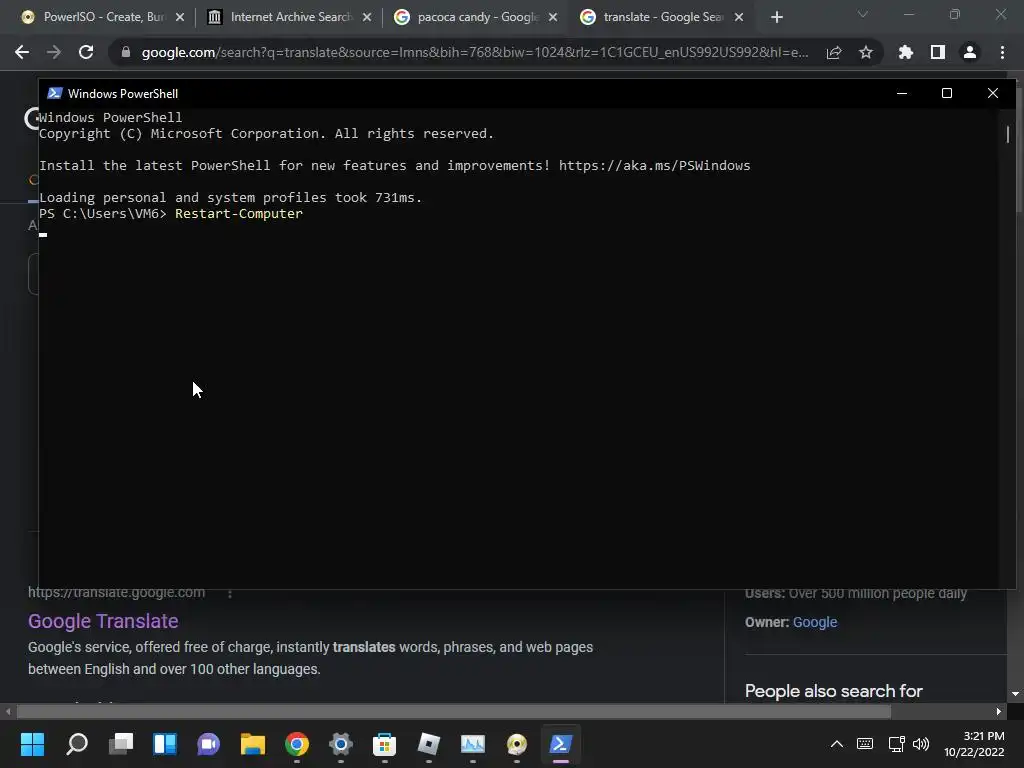Close the PowerISO tab

[x=180, y=17]
